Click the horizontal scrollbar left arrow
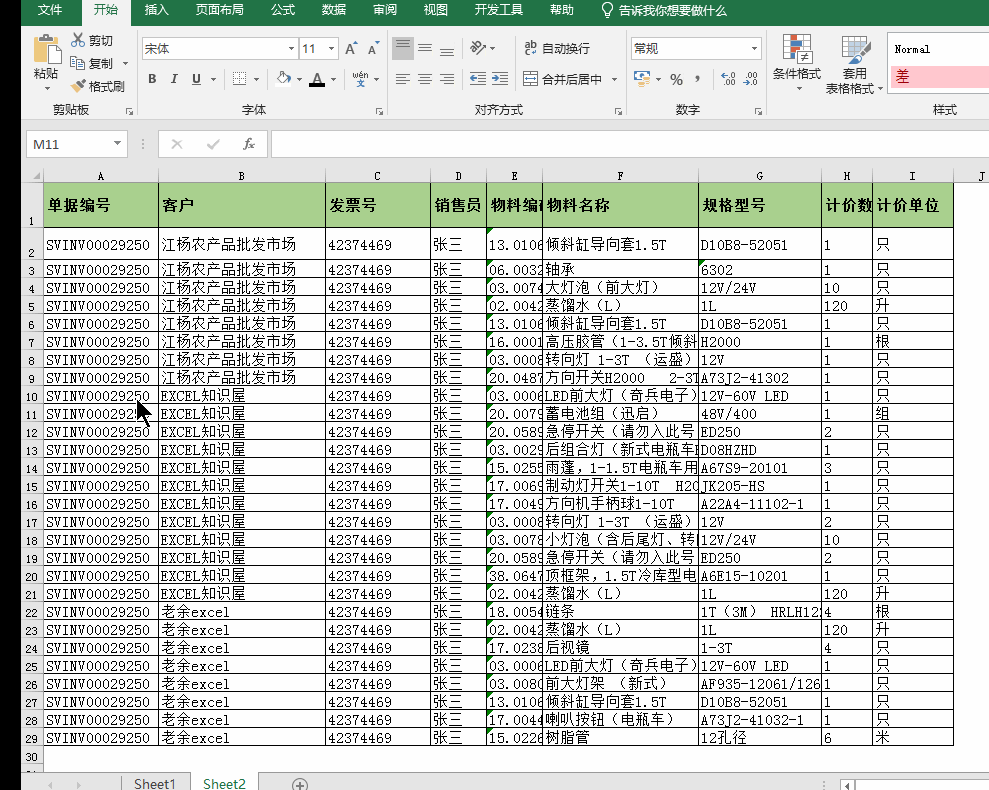This screenshot has height=790, width=989. click(848, 785)
